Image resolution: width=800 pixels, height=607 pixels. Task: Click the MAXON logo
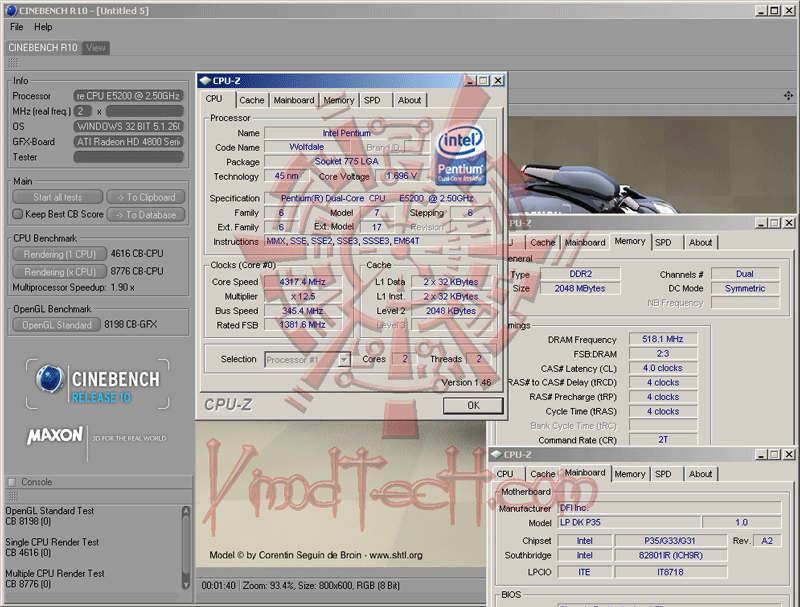[55, 435]
